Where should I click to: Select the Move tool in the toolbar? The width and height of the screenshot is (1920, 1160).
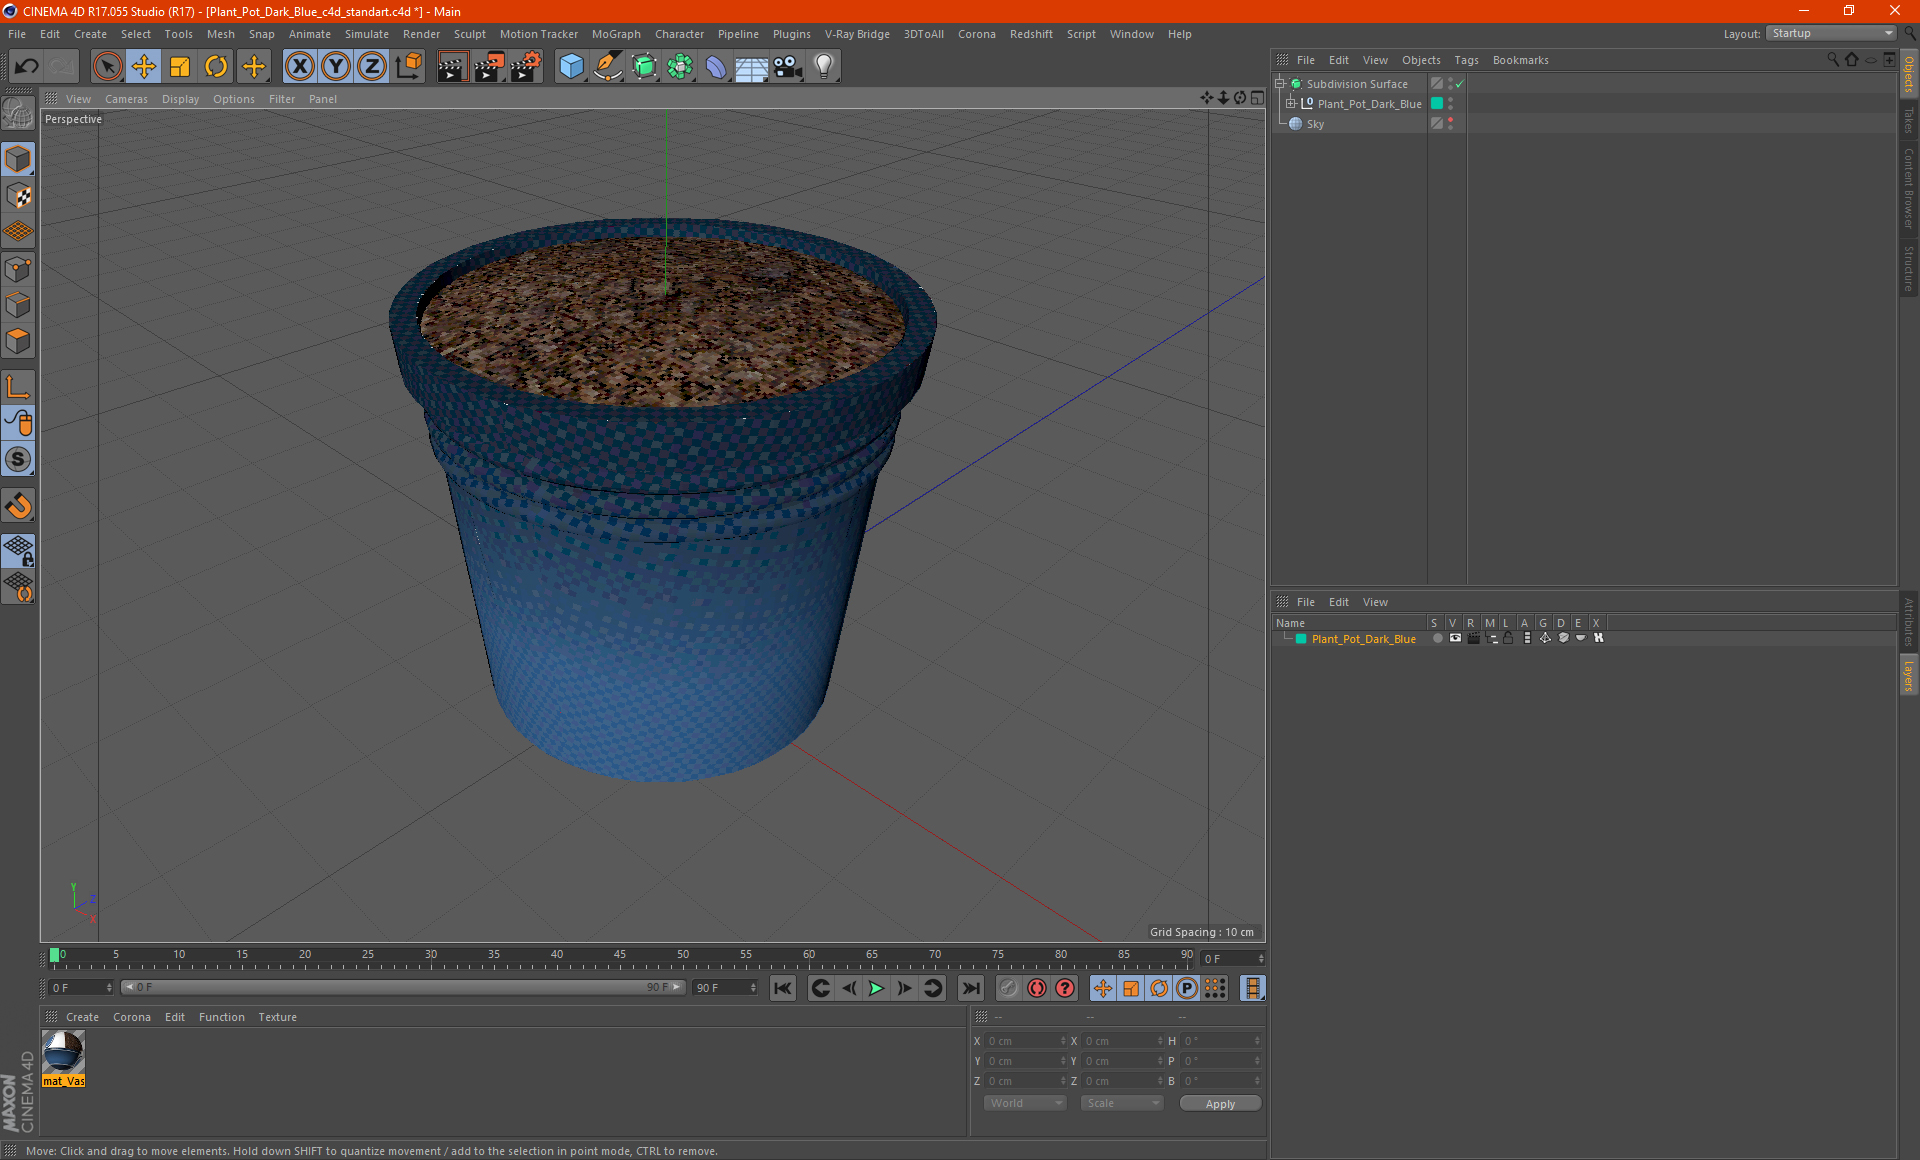click(144, 67)
